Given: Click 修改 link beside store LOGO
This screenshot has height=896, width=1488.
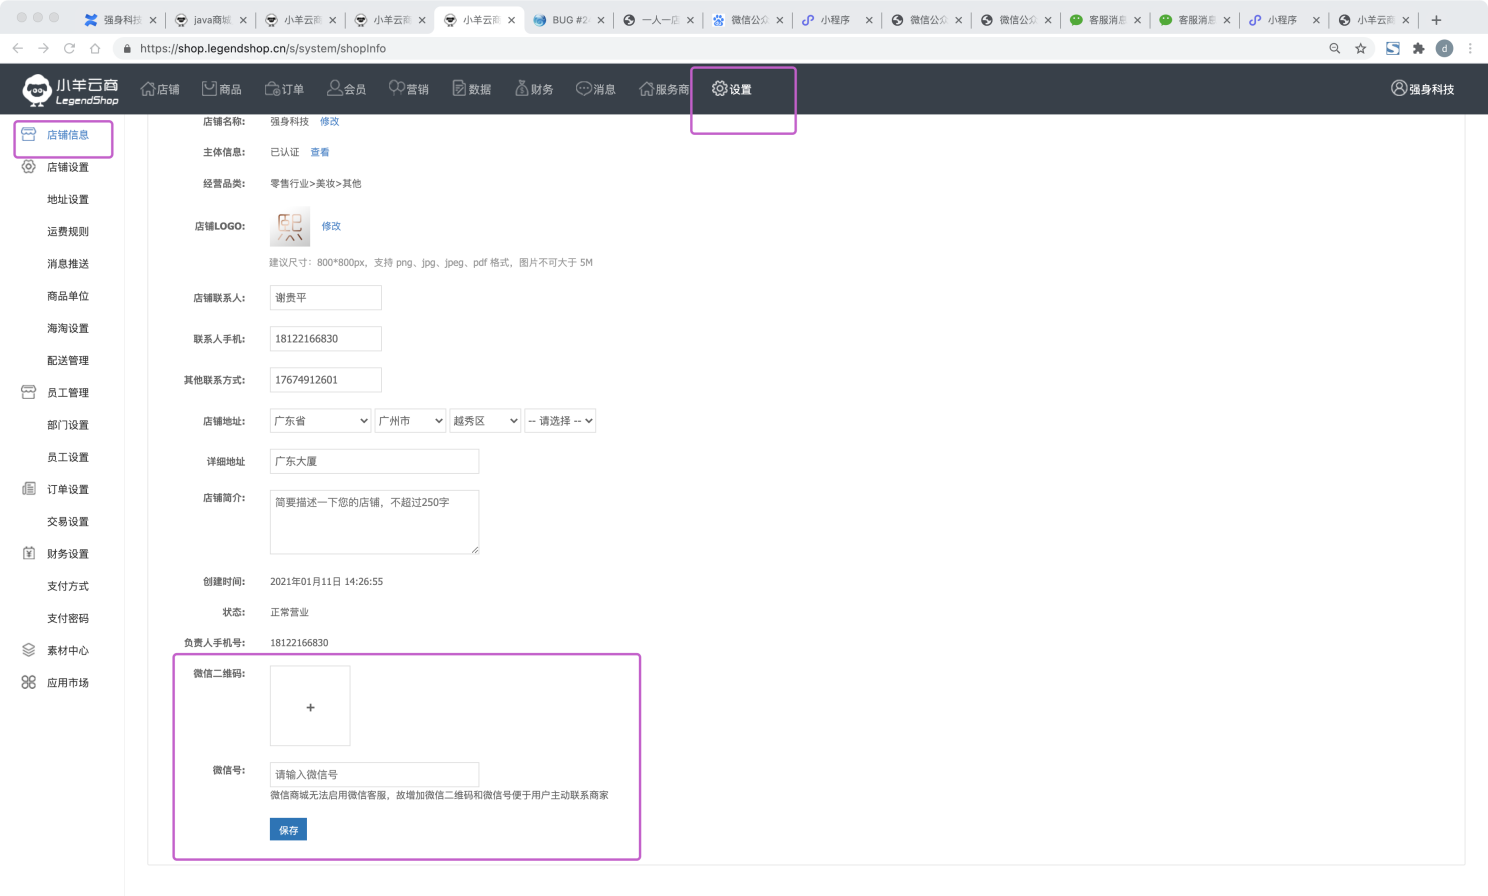Looking at the screenshot, I should pyautogui.click(x=331, y=226).
